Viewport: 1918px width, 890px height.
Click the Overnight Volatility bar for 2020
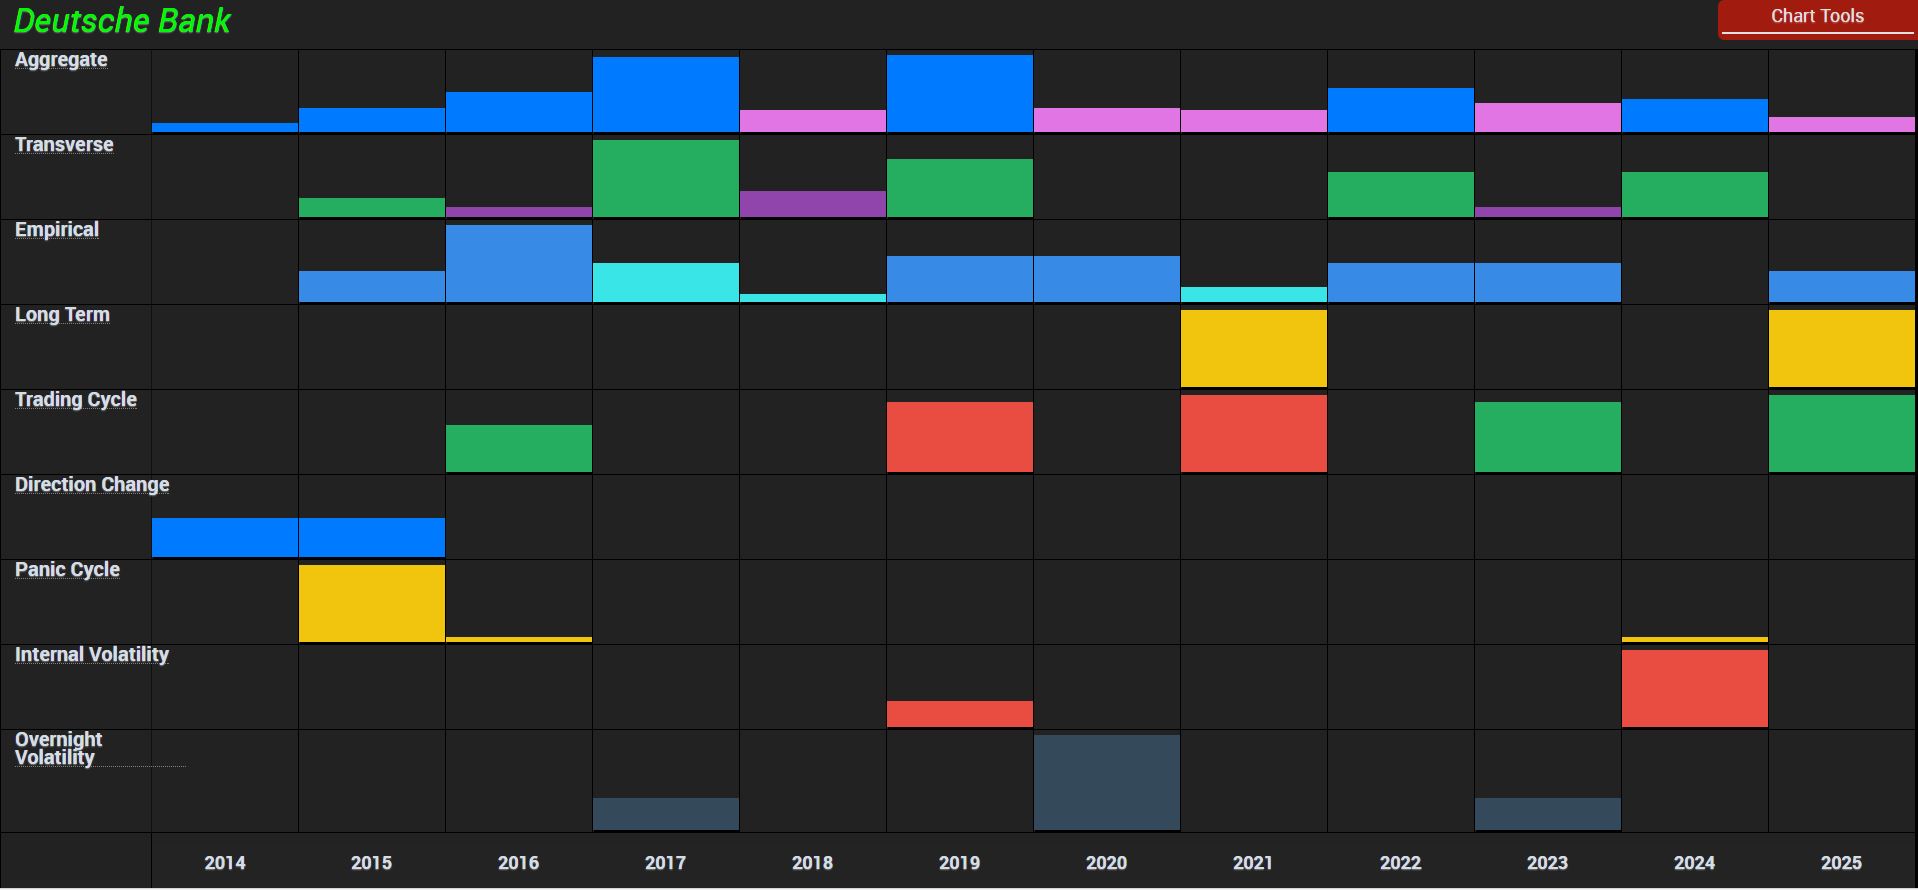click(x=1107, y=782)
